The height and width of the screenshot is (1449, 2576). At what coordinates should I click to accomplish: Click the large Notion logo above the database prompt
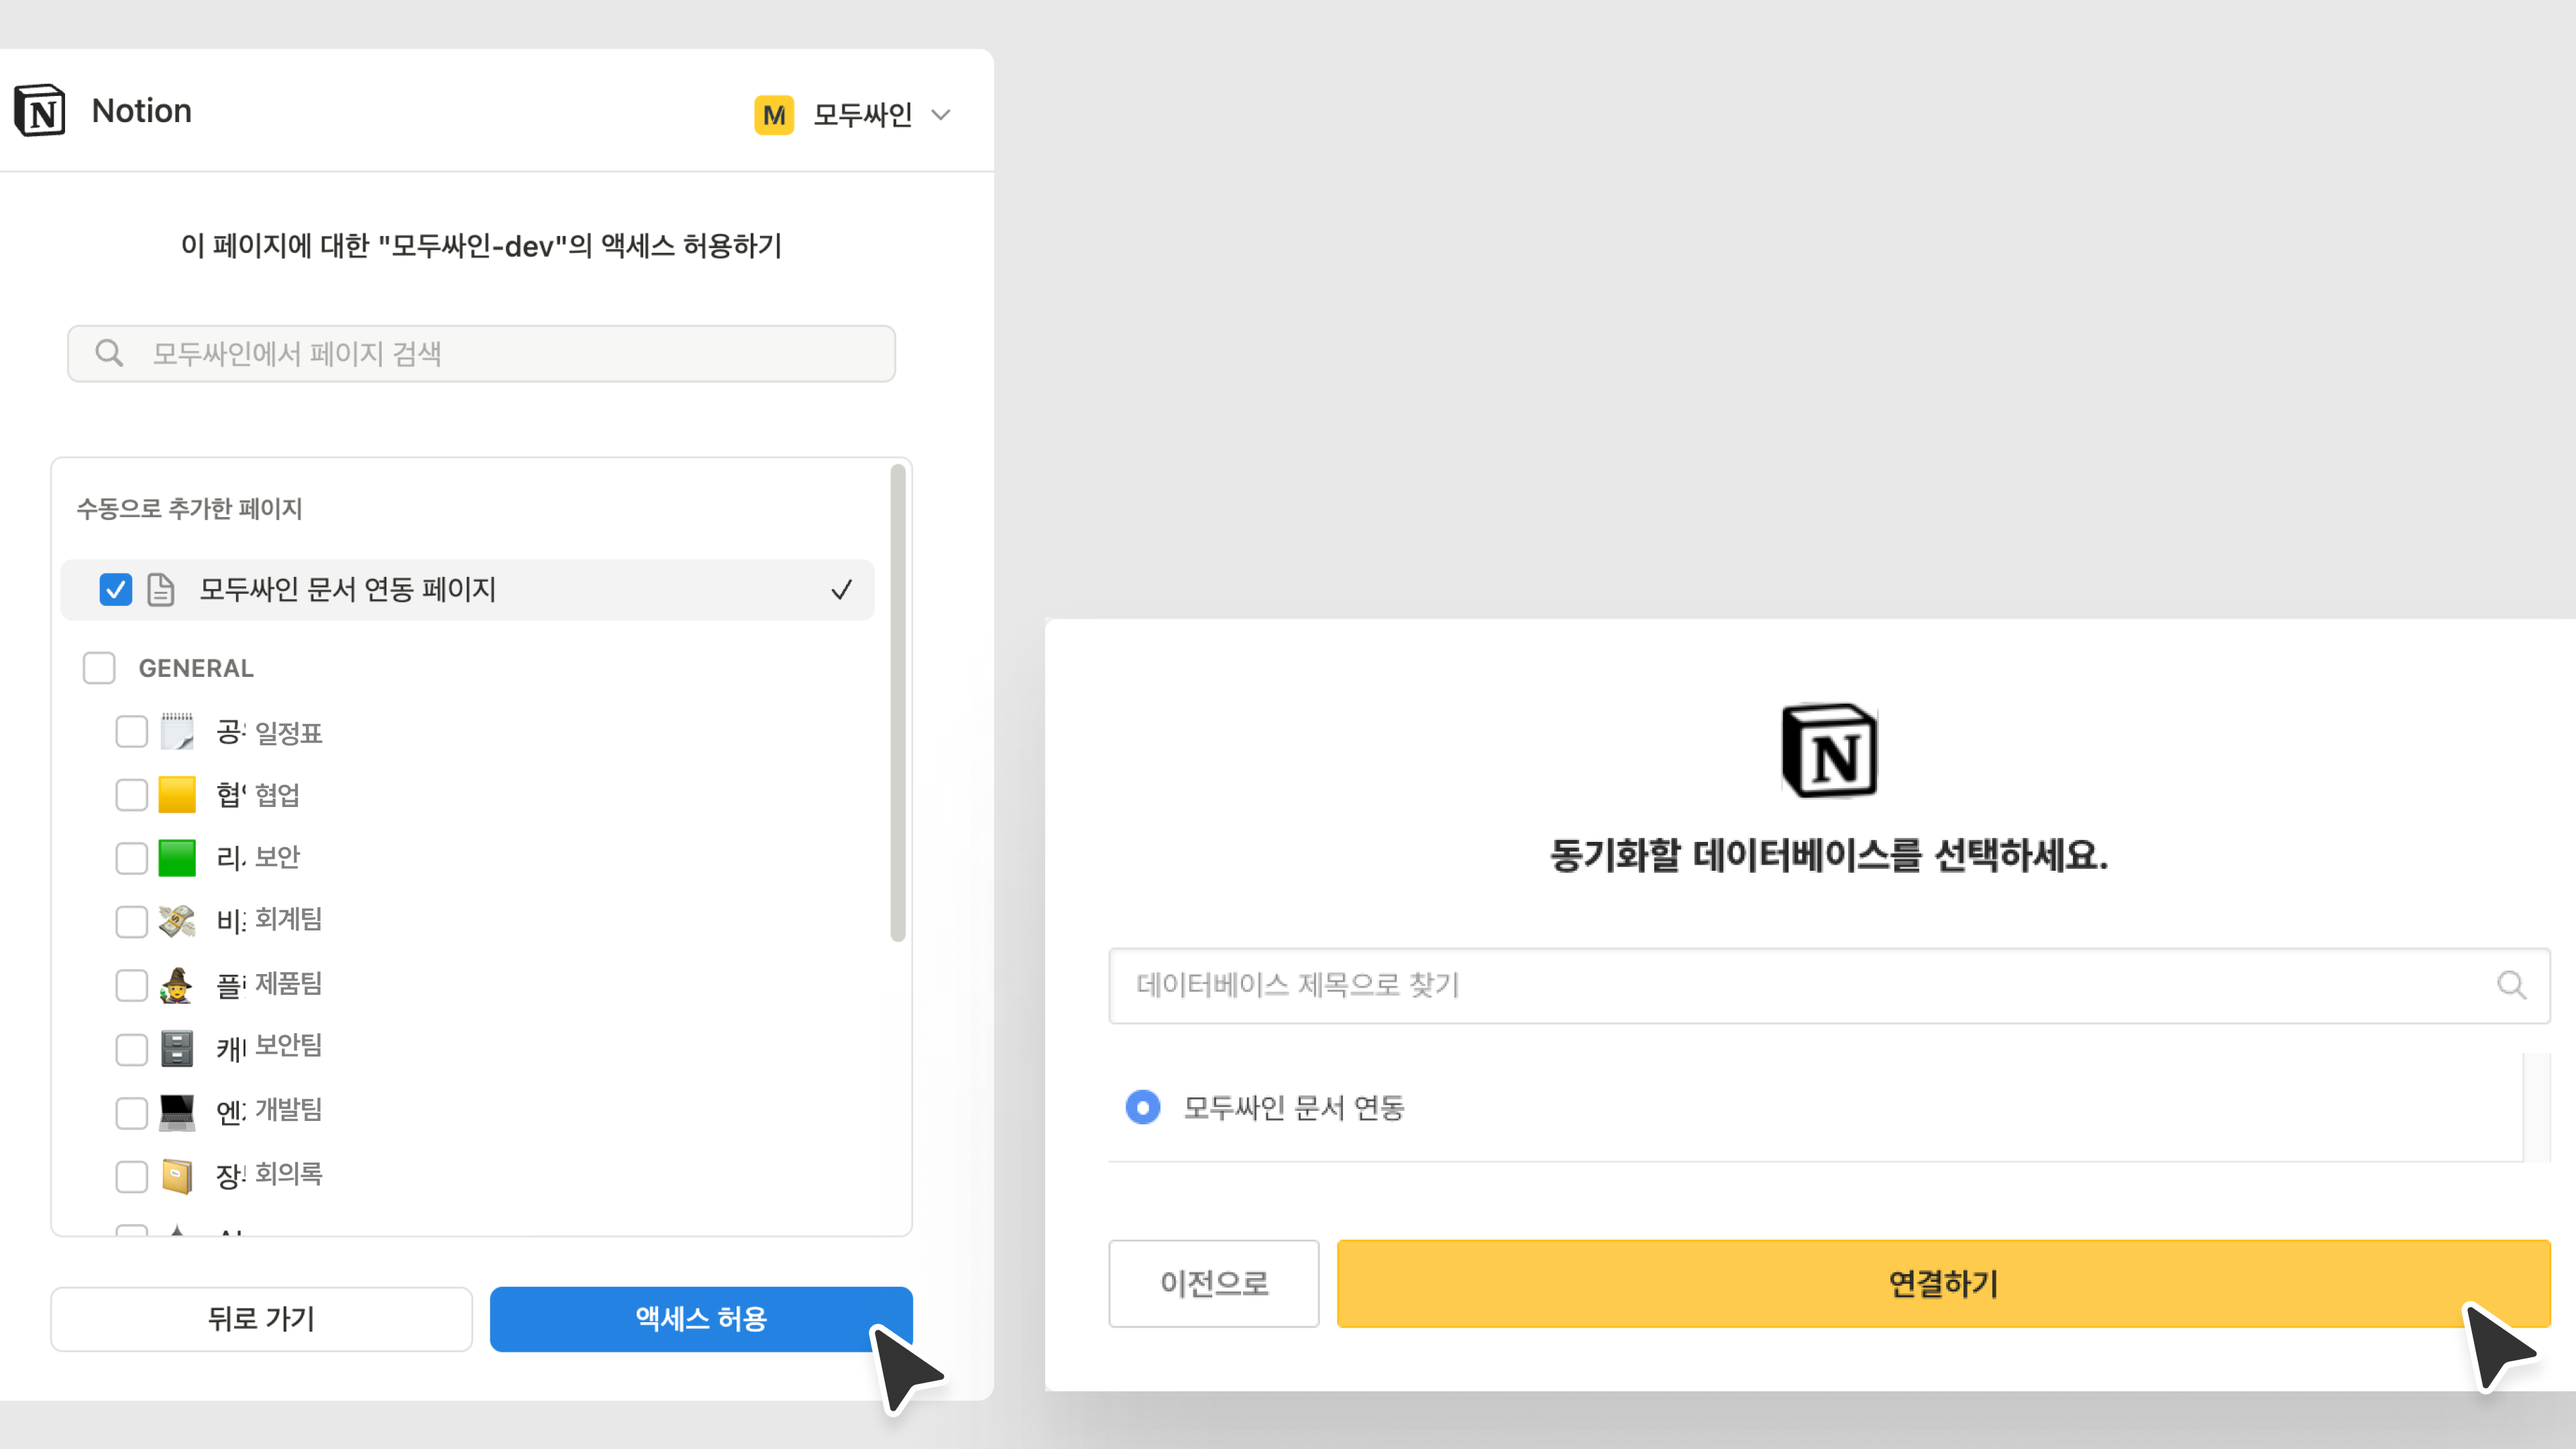pos(1829,751)
